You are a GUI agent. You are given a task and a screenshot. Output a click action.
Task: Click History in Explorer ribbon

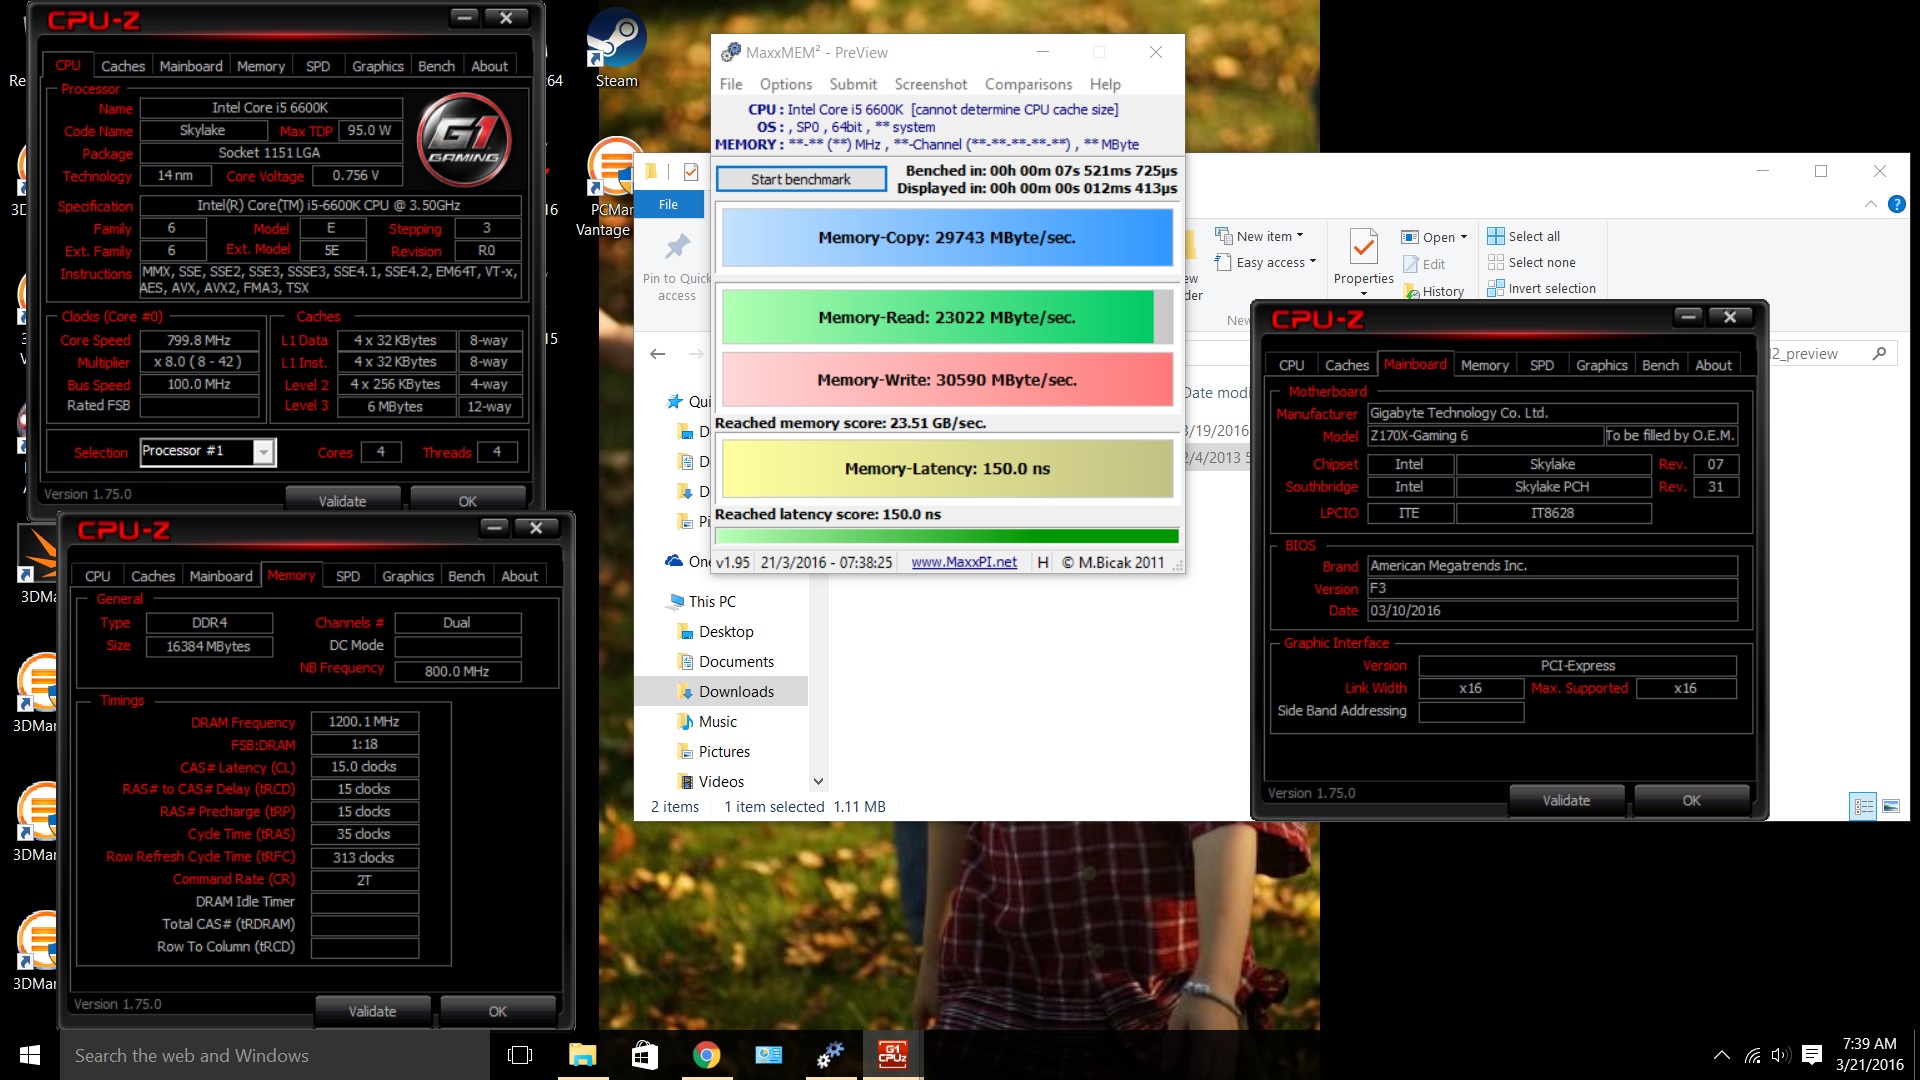coord(1433,291)
